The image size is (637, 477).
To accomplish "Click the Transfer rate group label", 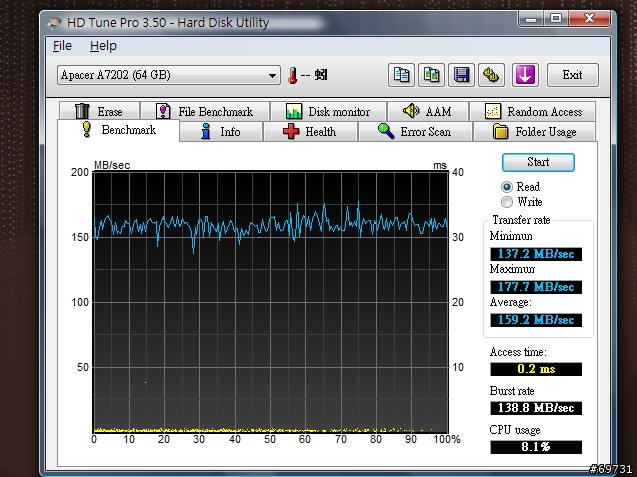I will pos(521,220).
